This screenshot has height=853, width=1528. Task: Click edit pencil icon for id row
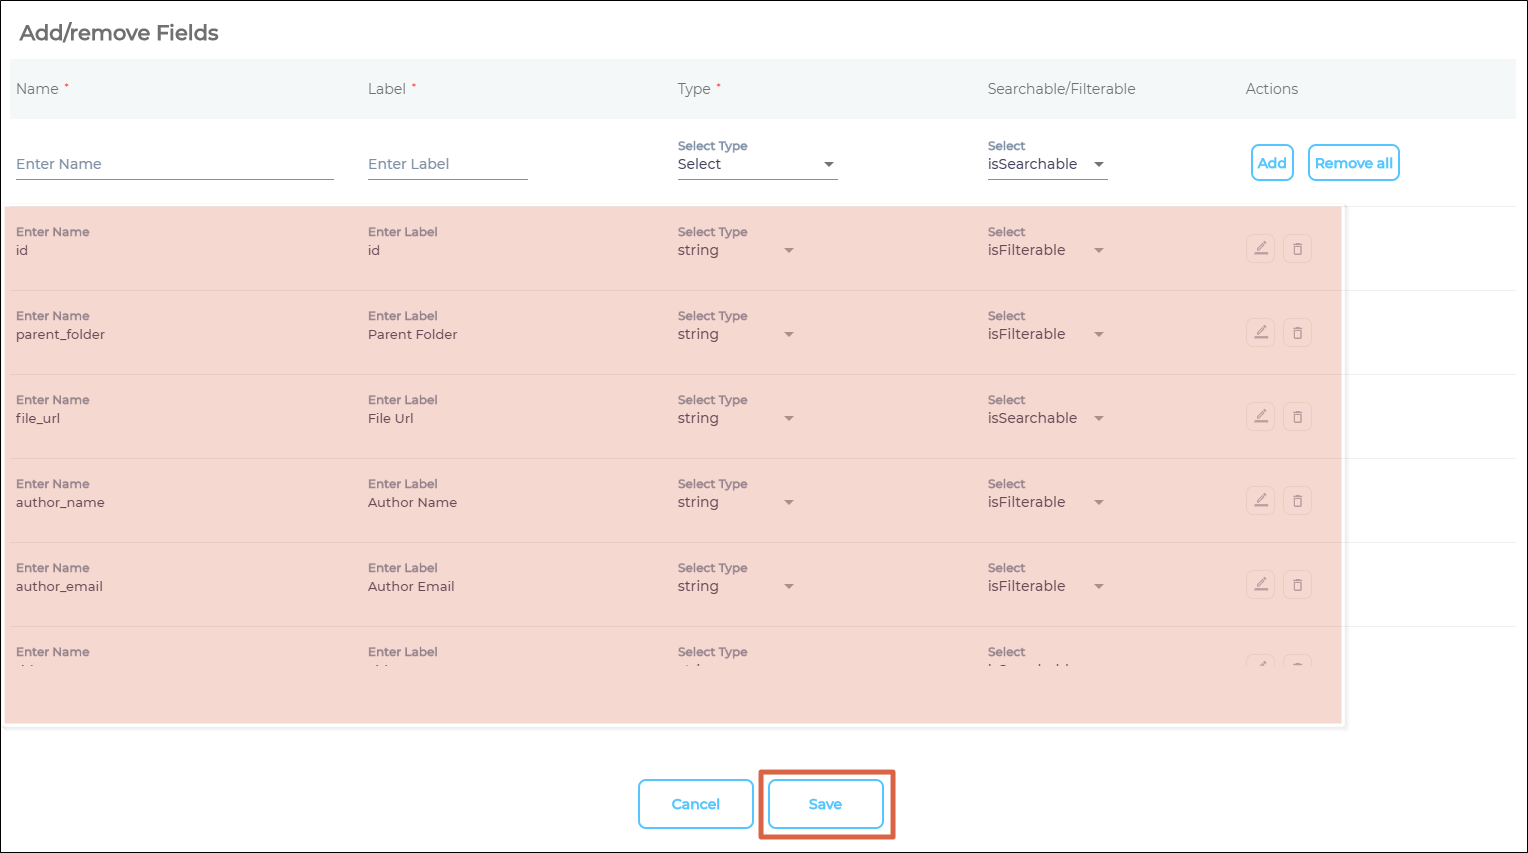tap(1261, 249)
